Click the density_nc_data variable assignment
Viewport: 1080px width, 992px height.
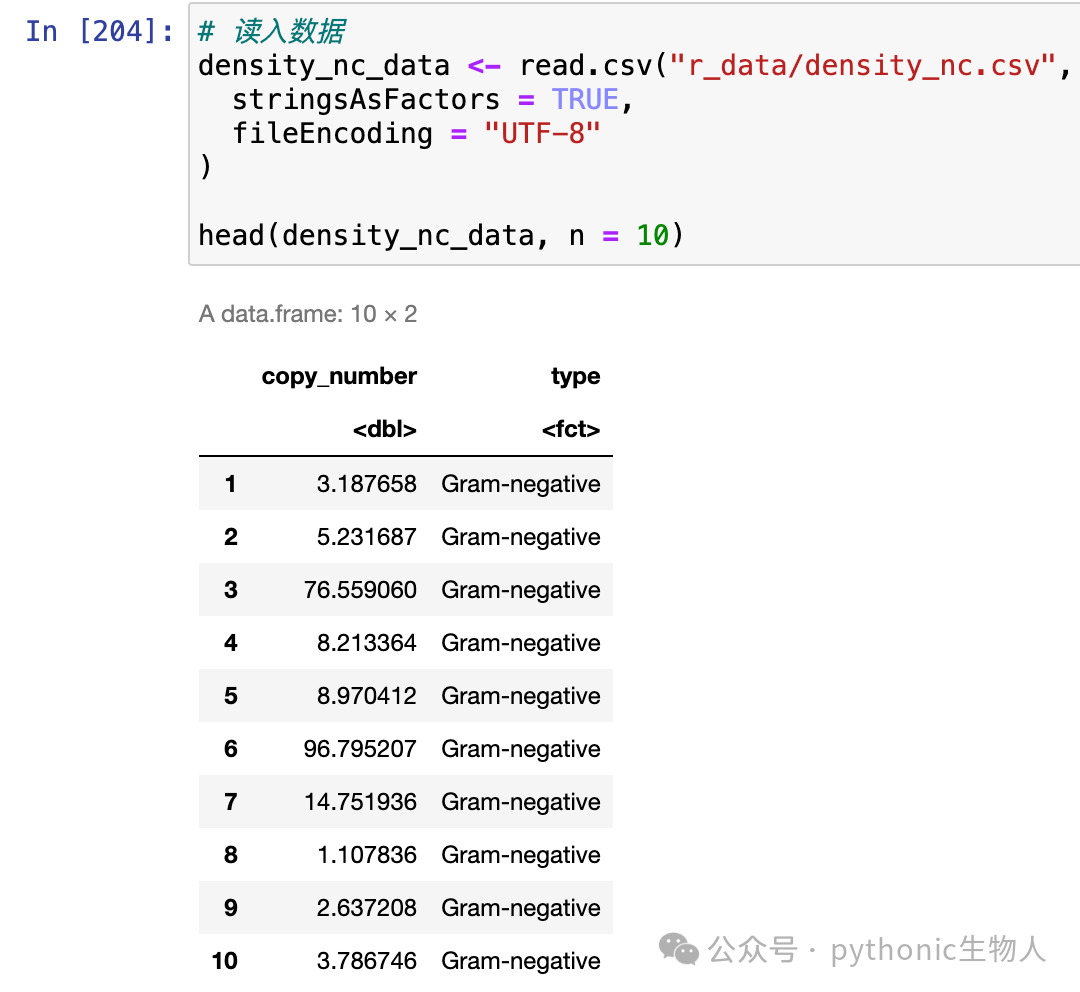click(x=324, y=65)
